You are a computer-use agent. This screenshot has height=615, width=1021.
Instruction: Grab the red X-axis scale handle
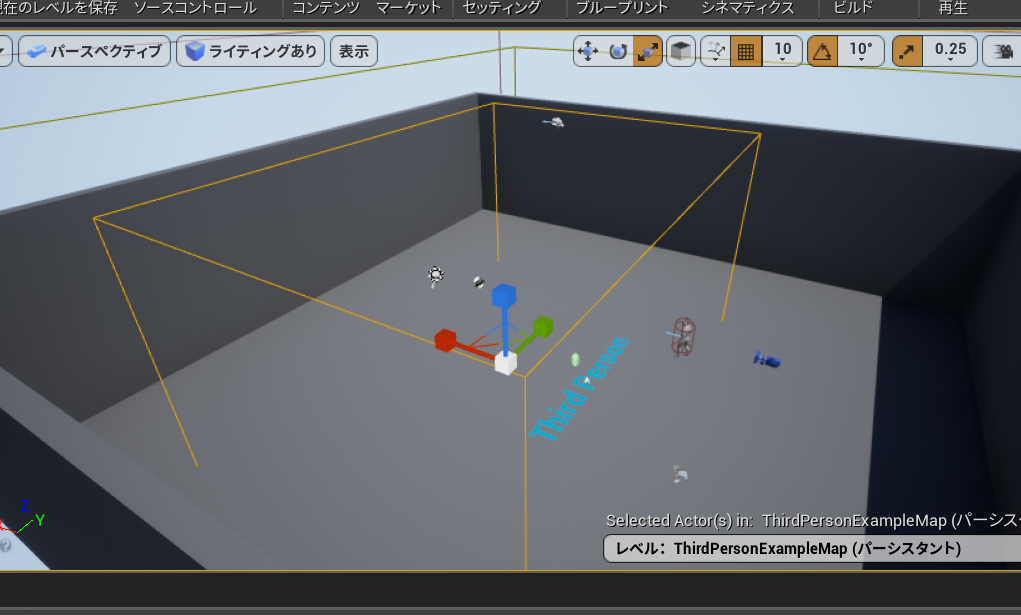pos(445,340)
